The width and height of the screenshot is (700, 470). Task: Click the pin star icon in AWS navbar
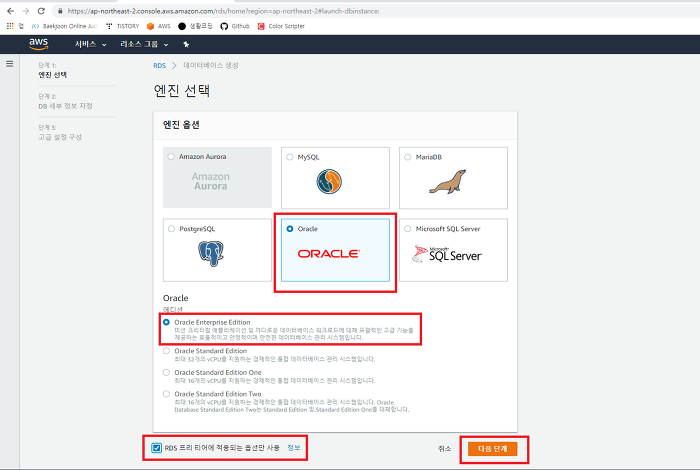click(x=186, y=44)
